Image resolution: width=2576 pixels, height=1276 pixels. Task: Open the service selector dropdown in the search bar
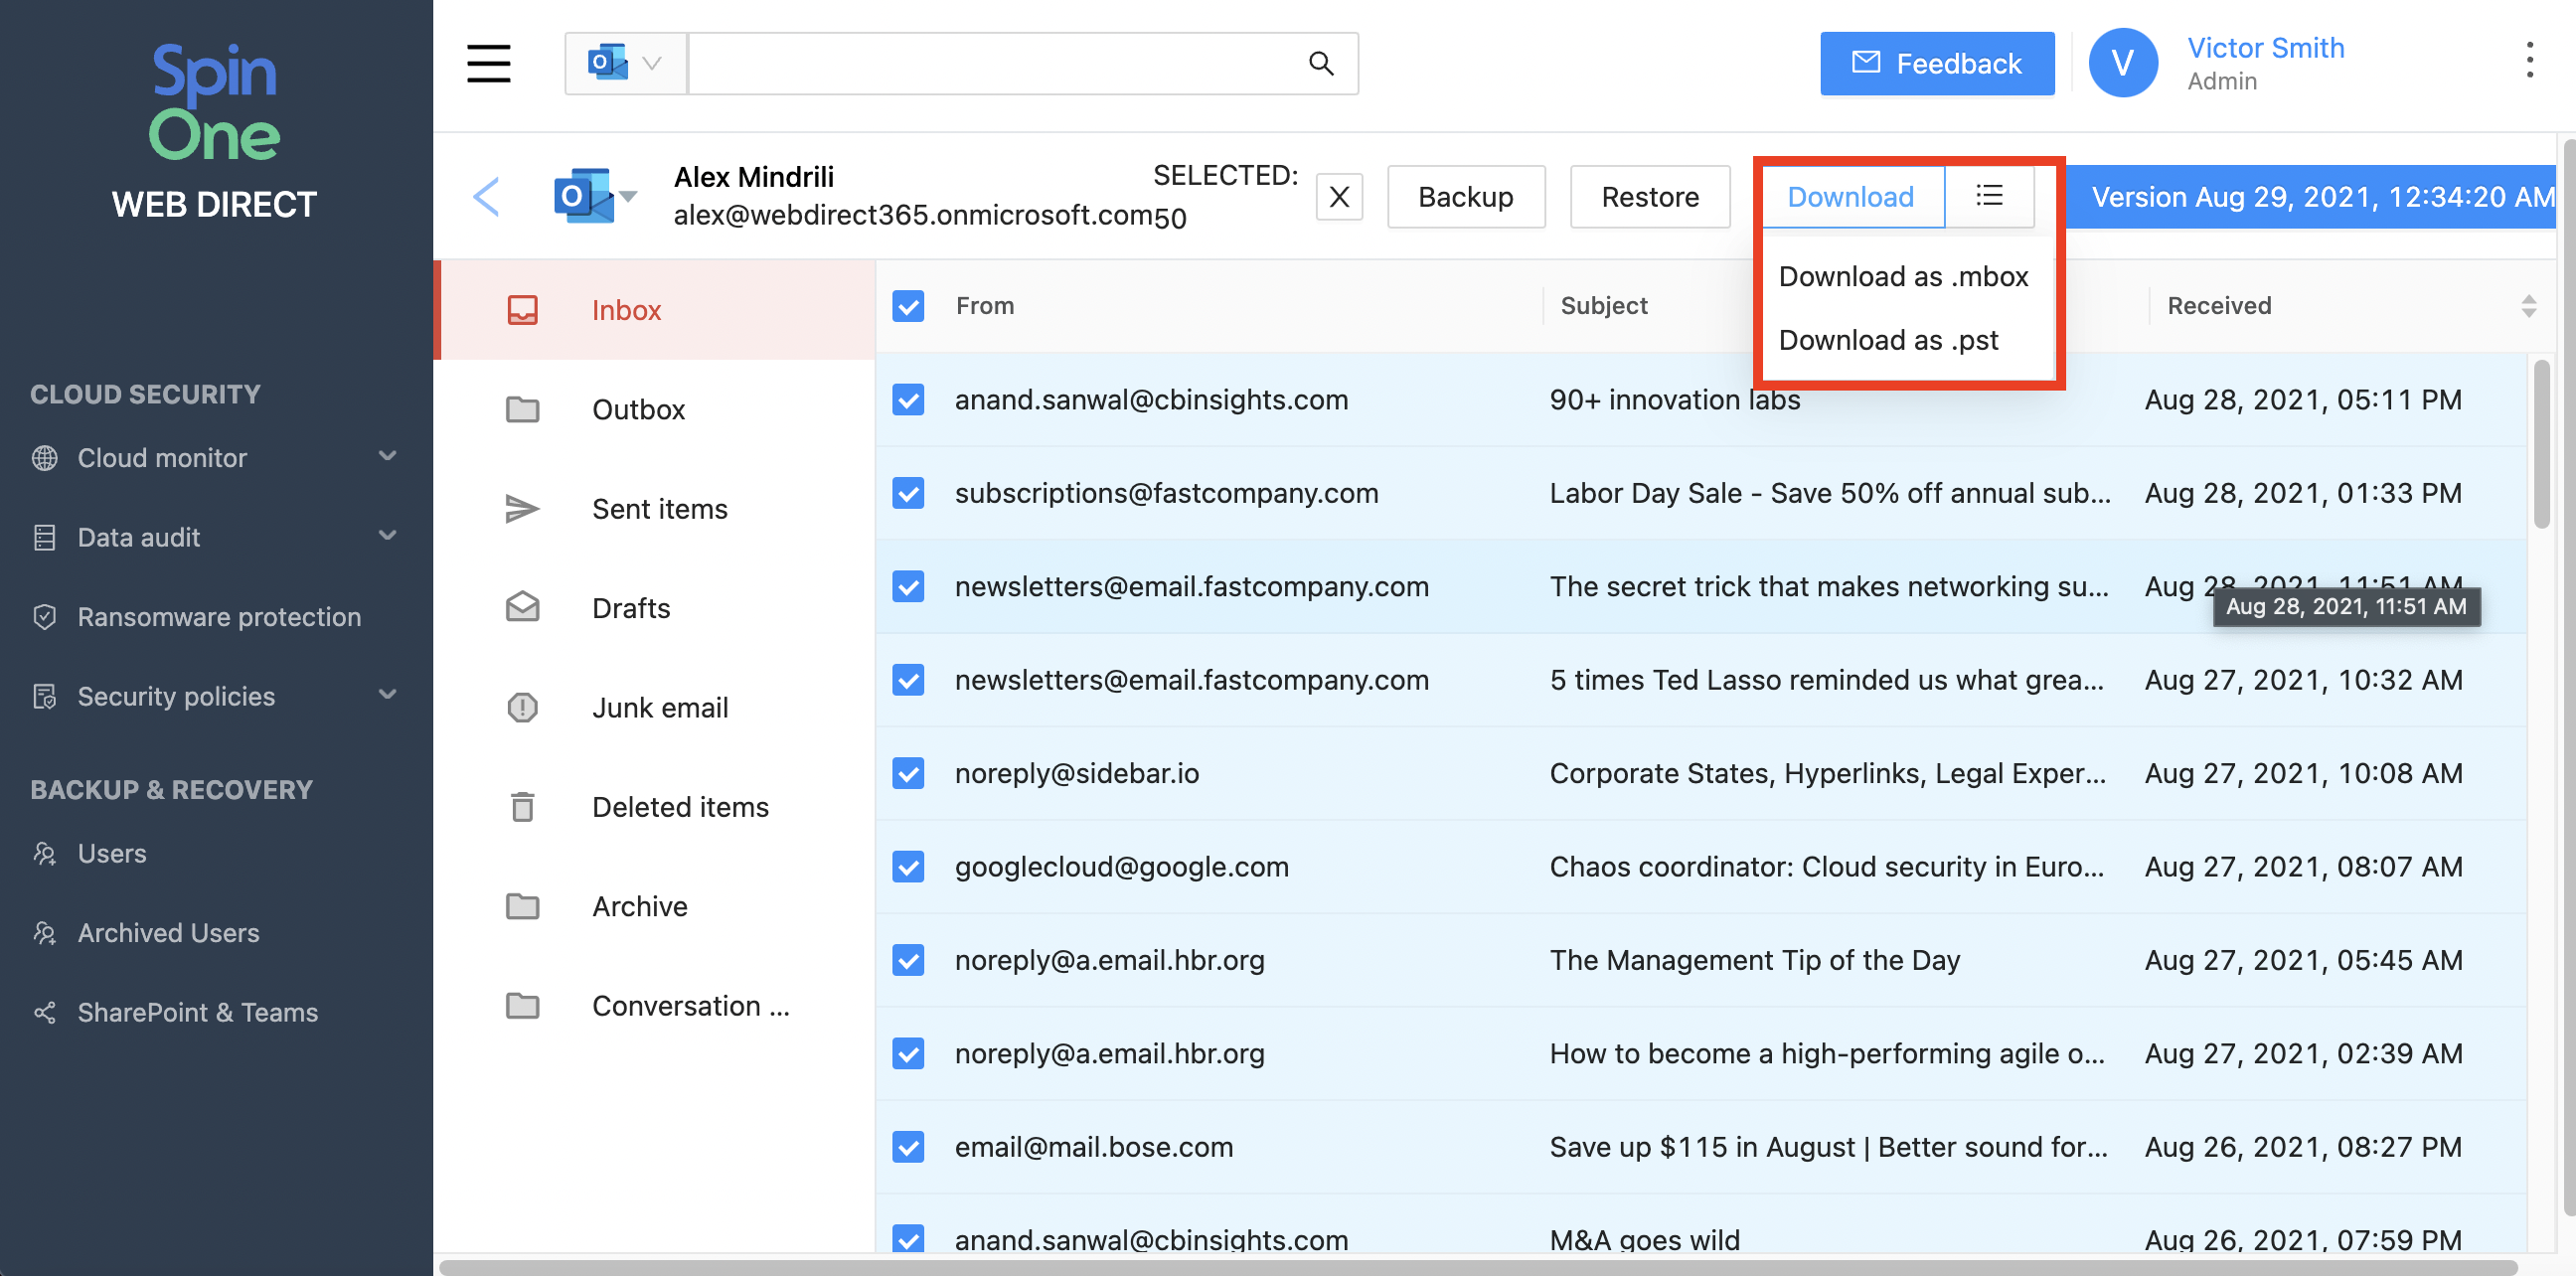pos(650,63)
